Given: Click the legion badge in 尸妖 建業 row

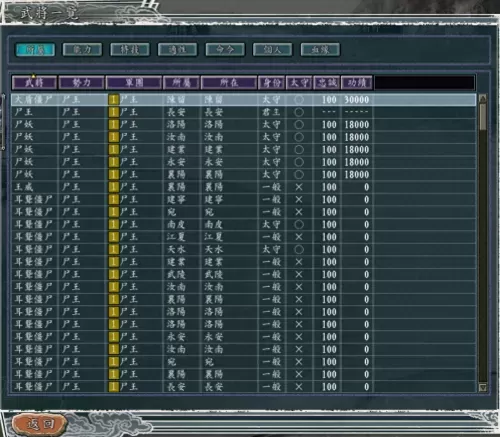Looking at the screenshot, I should tap(113, 150).
